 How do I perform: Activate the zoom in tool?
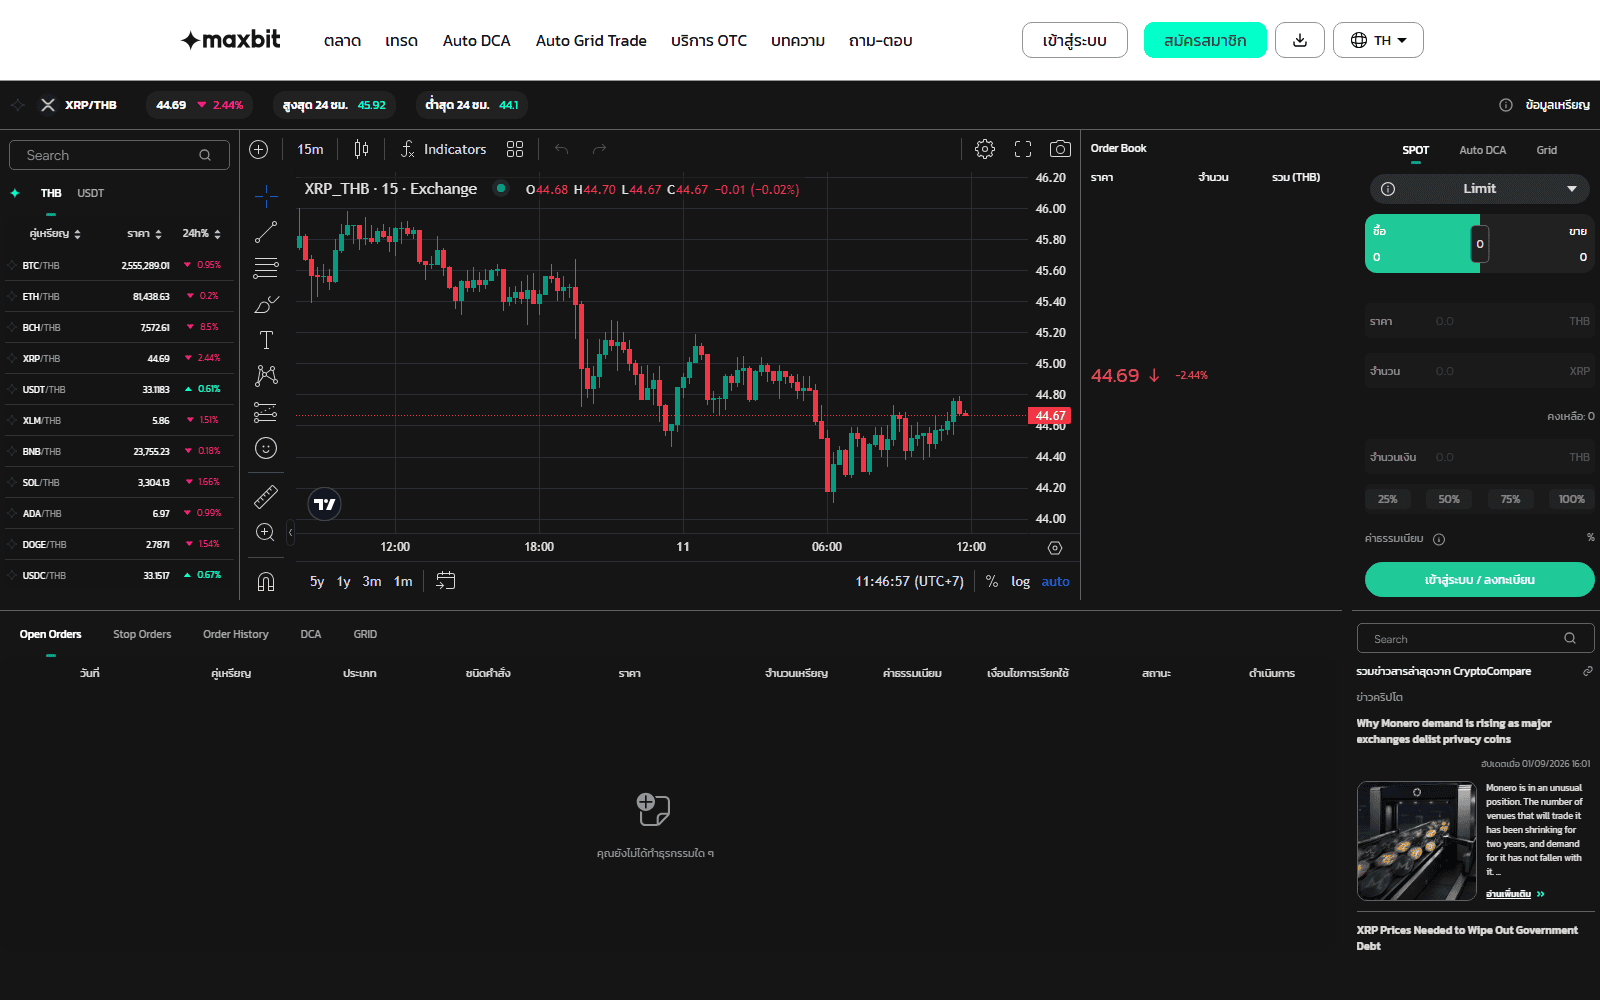point(266,532)
